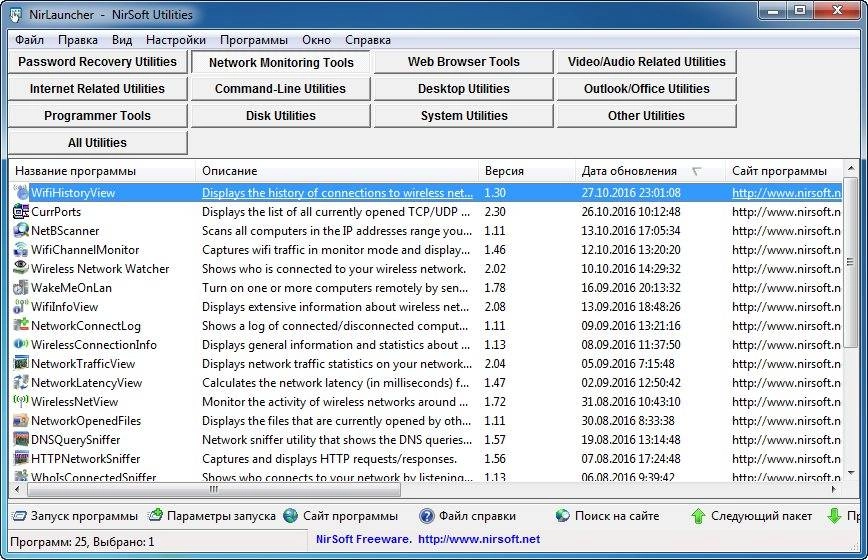
Task: Switch to Internet Related Utilities tab
Action: pos(98,89)
